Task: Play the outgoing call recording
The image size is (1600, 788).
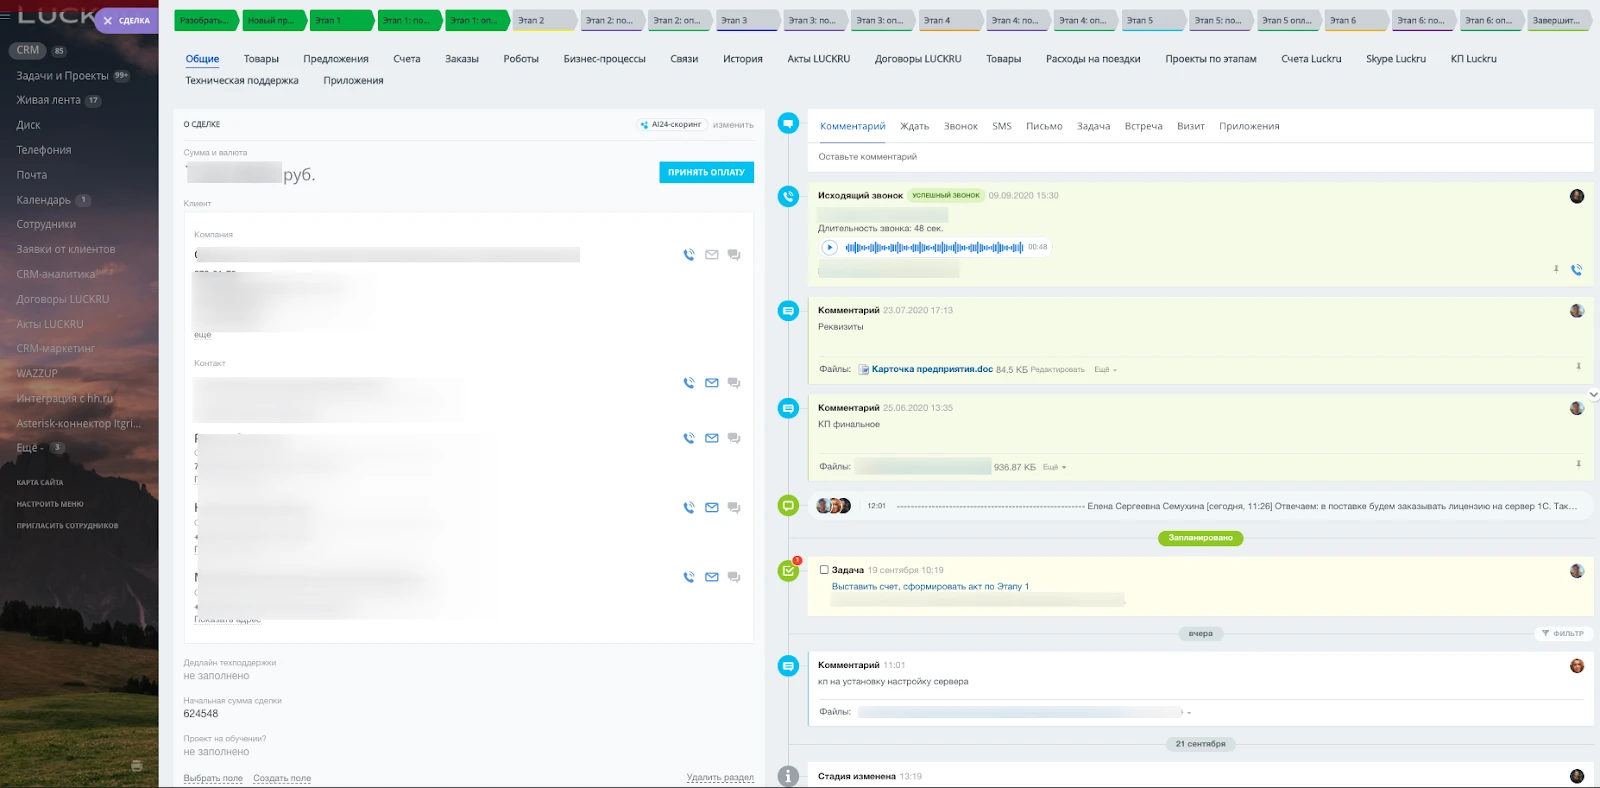Action: 829,247
